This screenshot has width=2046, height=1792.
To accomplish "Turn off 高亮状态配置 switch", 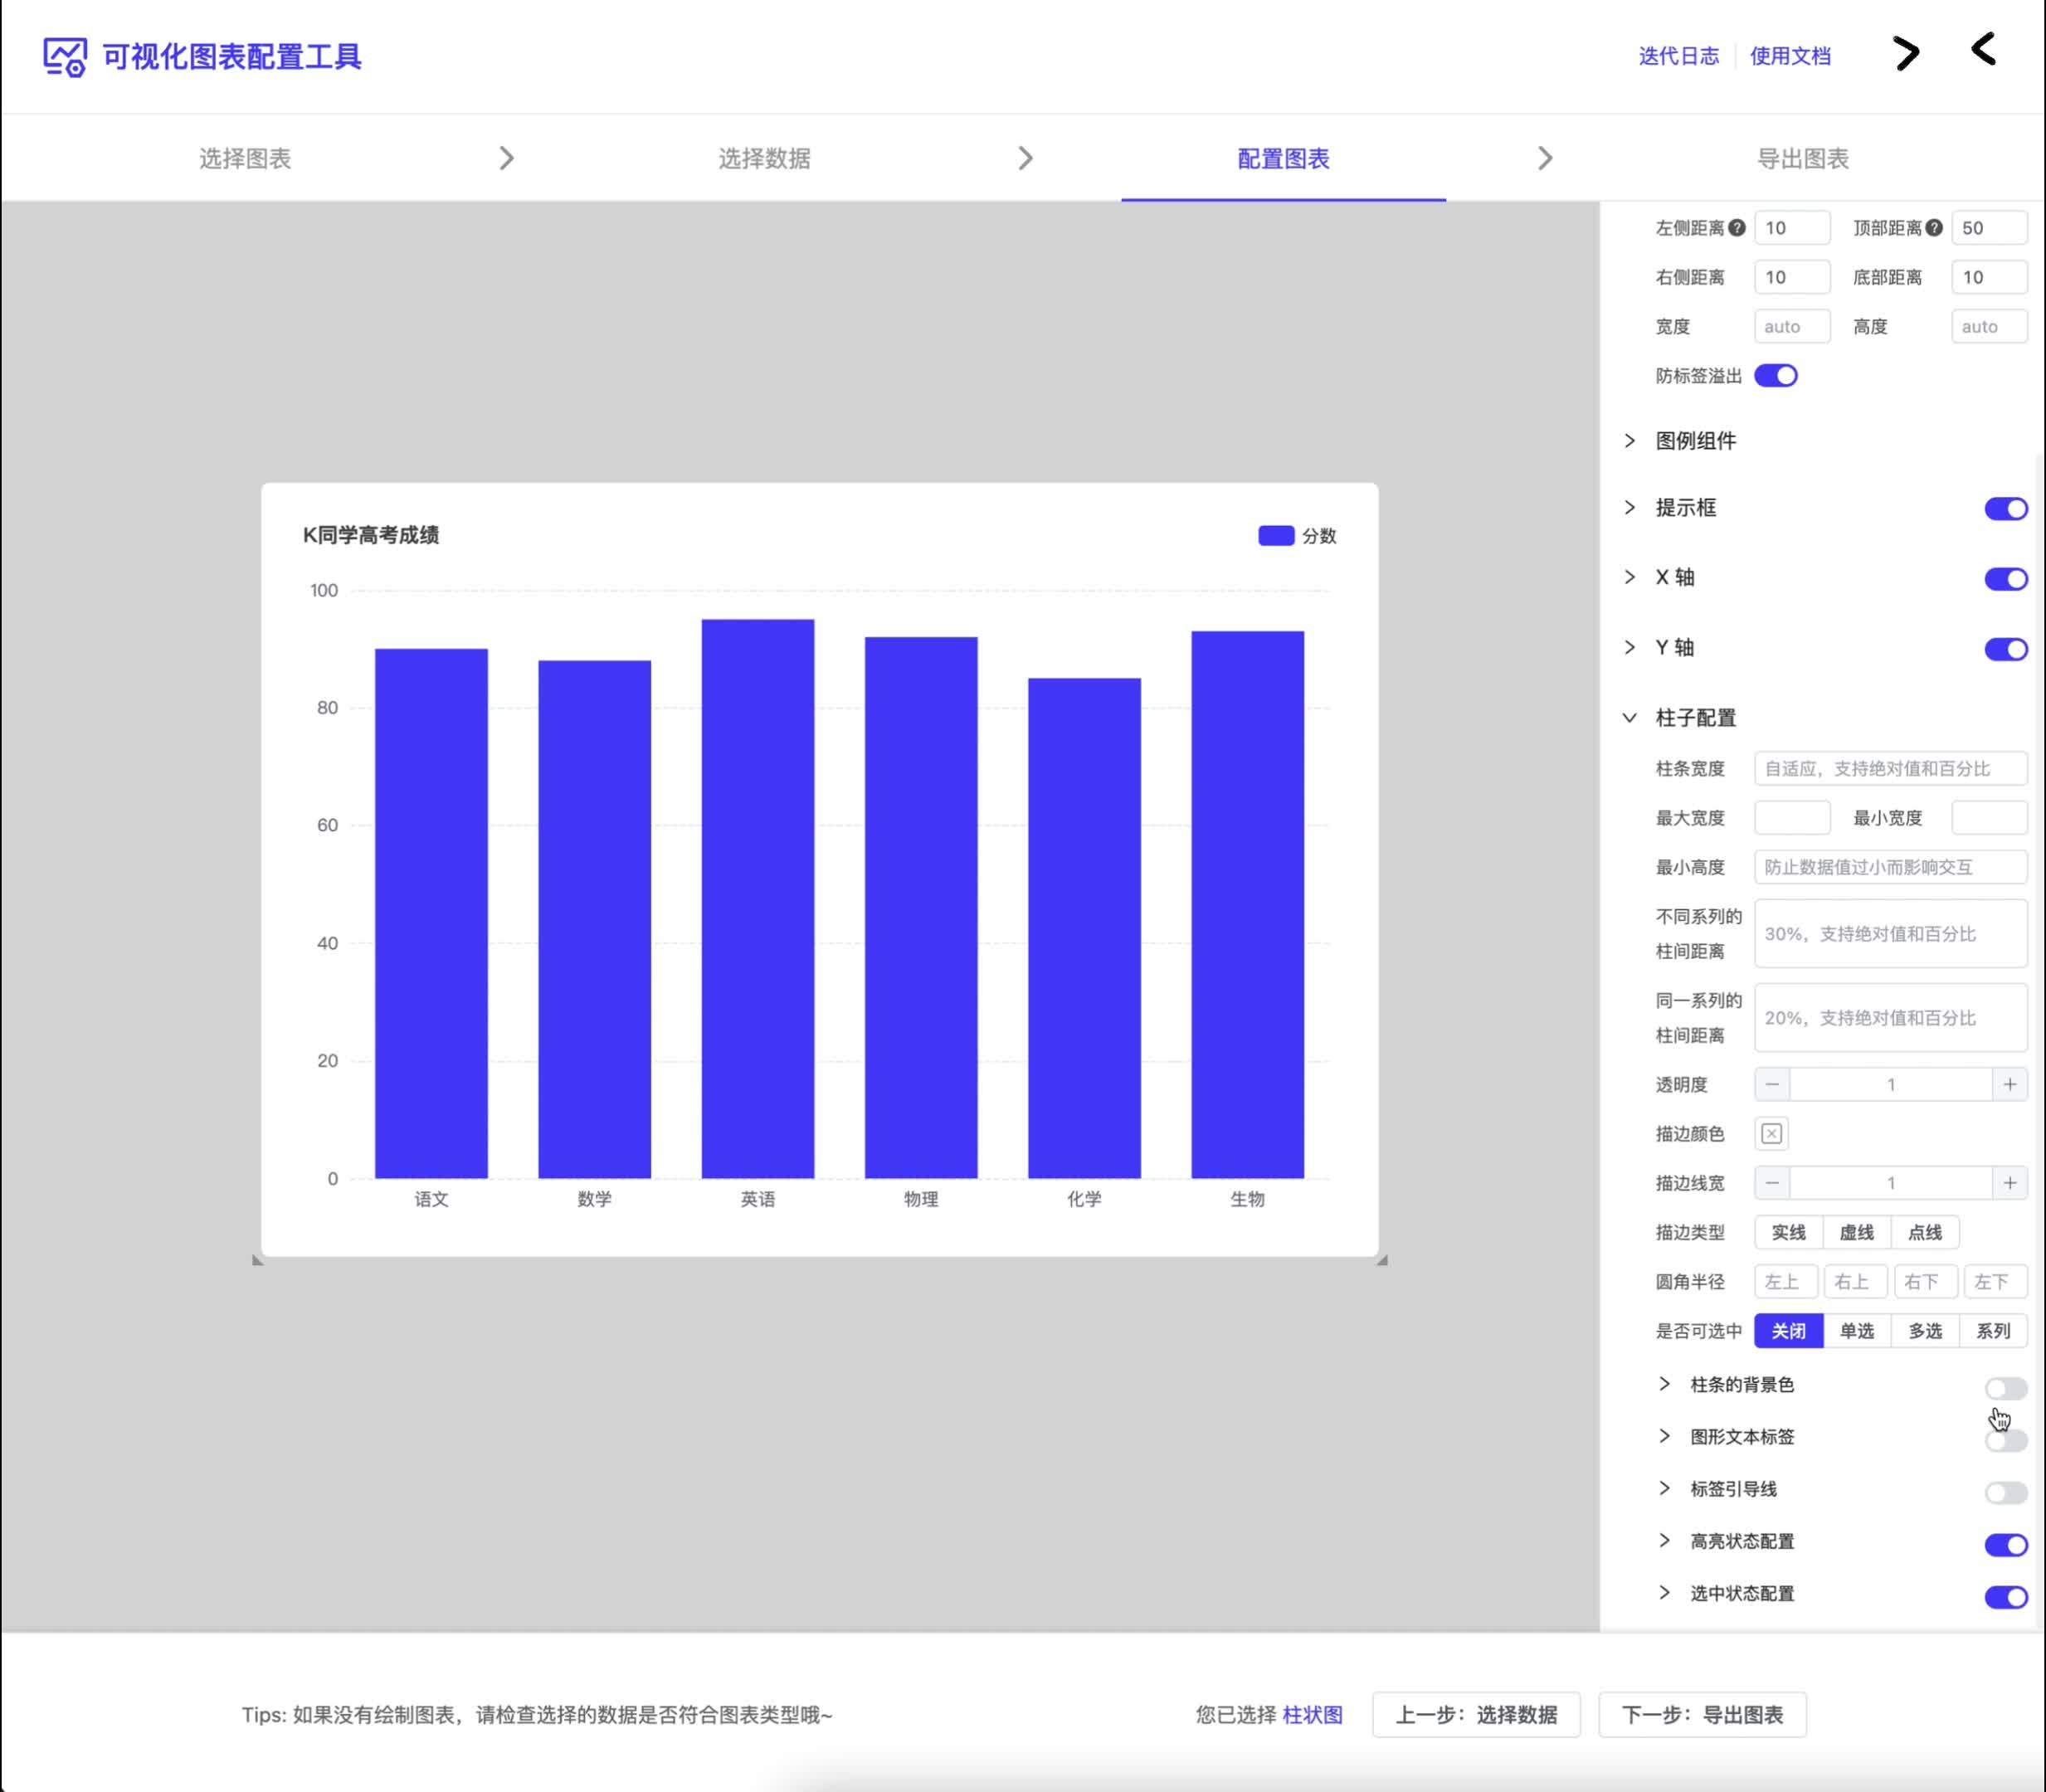I will (x=2006, y=1545).
